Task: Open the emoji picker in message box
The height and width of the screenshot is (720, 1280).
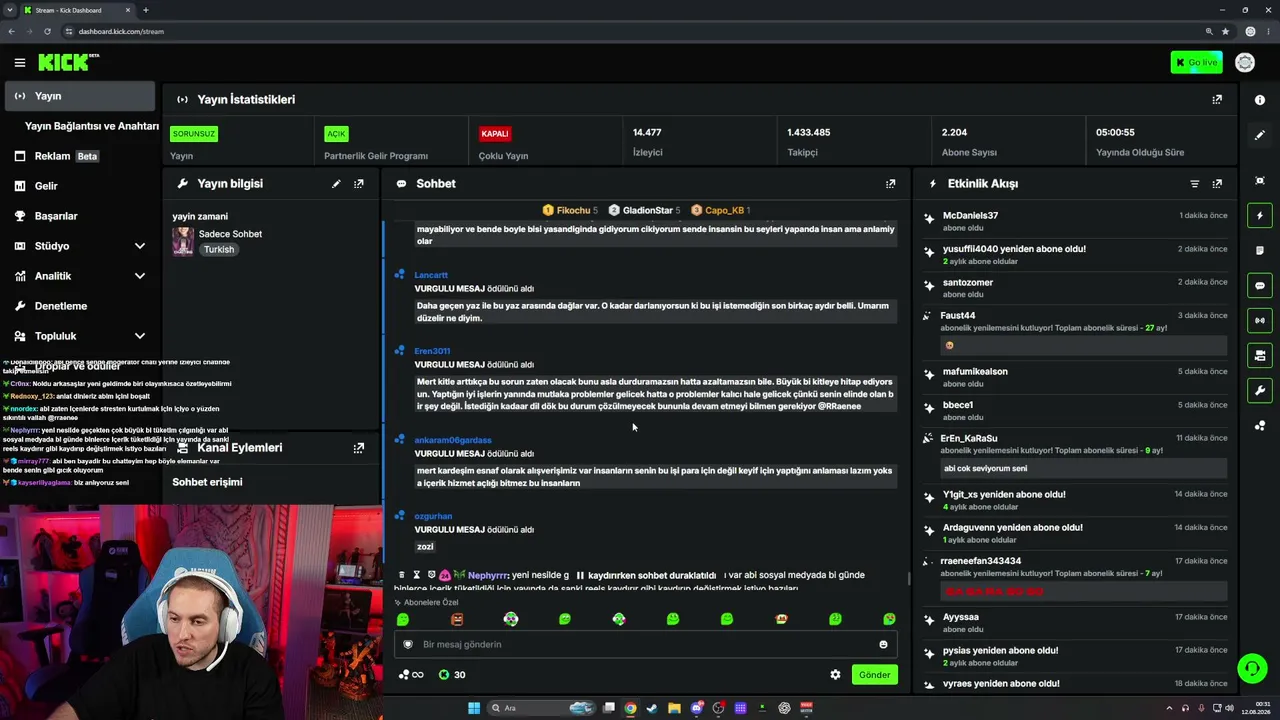Action: pos(883,645)
